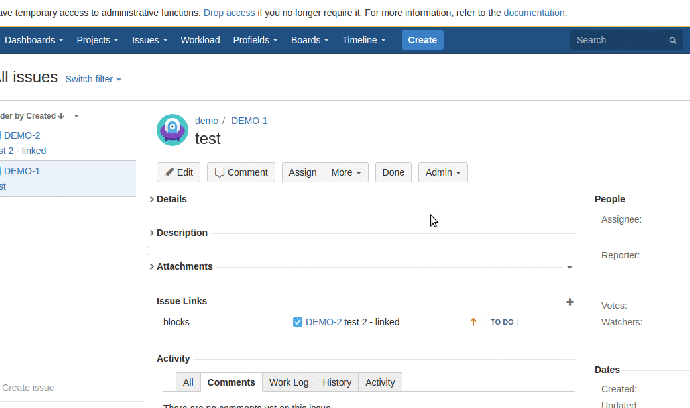Mark the issue as Done
Viewport: 690px width, 408px height.
coord(393,172)
